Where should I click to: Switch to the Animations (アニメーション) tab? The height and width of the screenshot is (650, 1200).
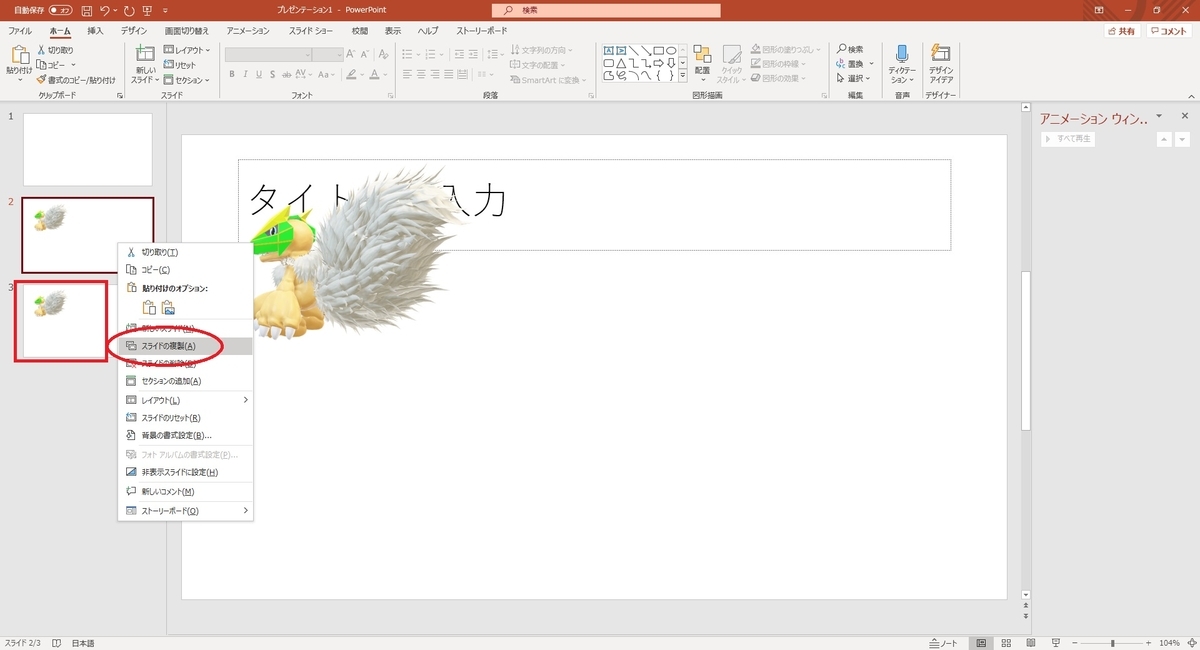248,31
